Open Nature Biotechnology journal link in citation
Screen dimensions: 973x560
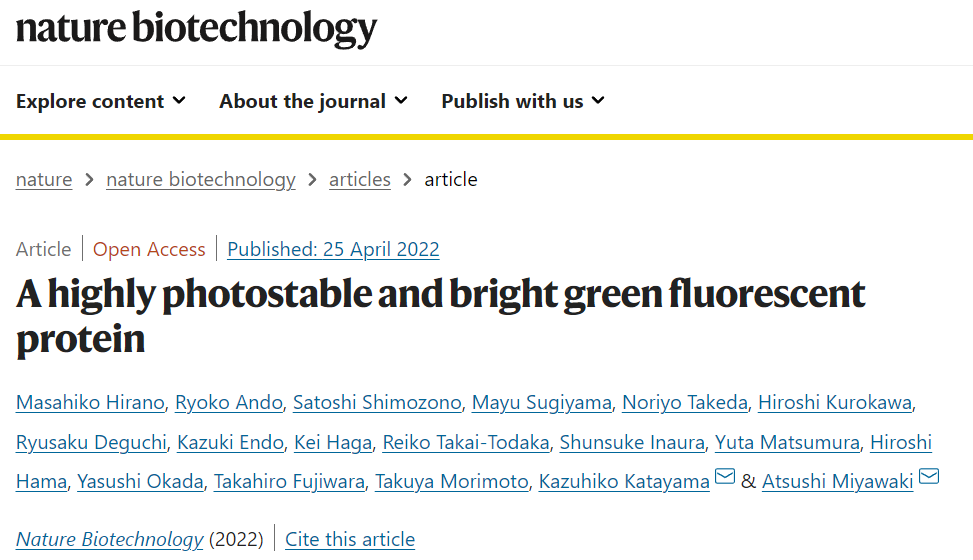pyautogui.click(x=110, y=539)
